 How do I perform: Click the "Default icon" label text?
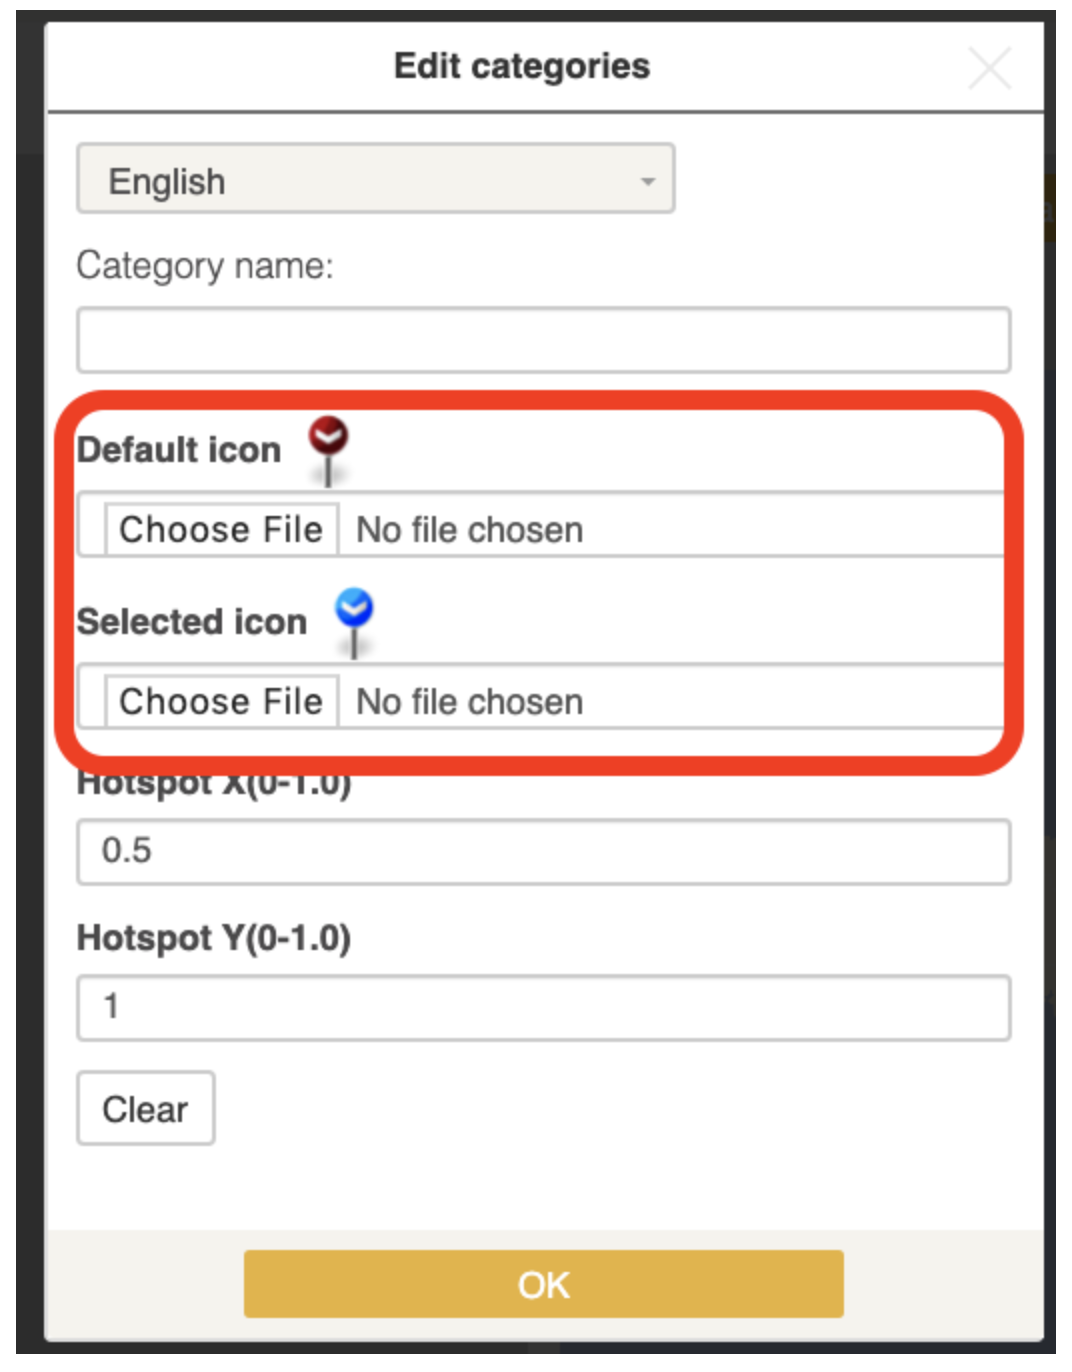179,450
